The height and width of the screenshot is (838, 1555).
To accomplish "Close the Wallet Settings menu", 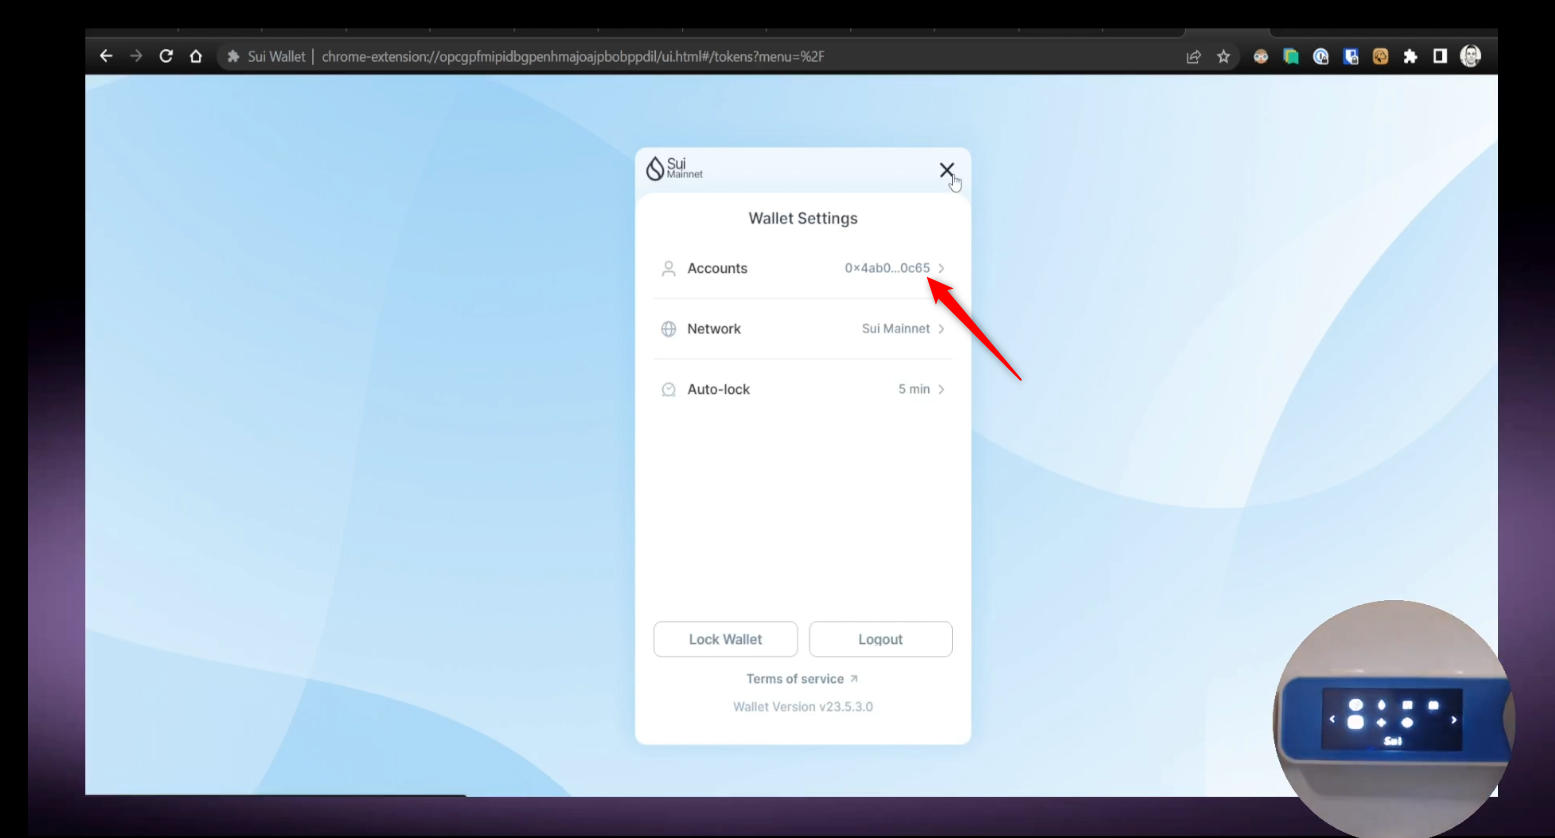I will [946, 170].
